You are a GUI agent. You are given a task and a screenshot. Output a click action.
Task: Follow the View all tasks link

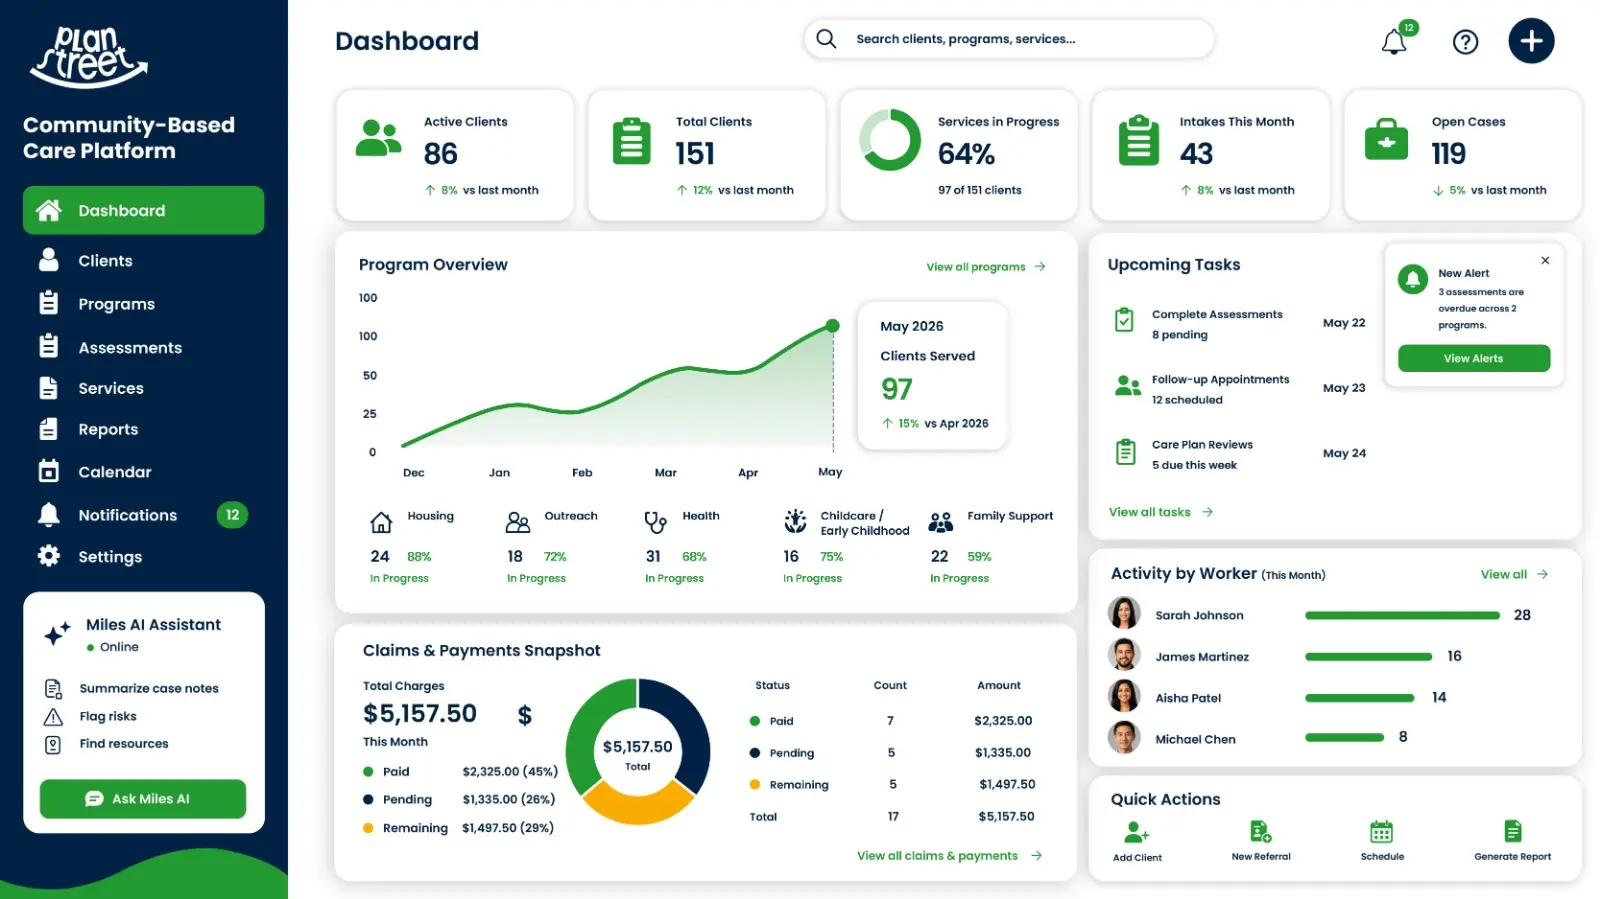point(1161,512)
